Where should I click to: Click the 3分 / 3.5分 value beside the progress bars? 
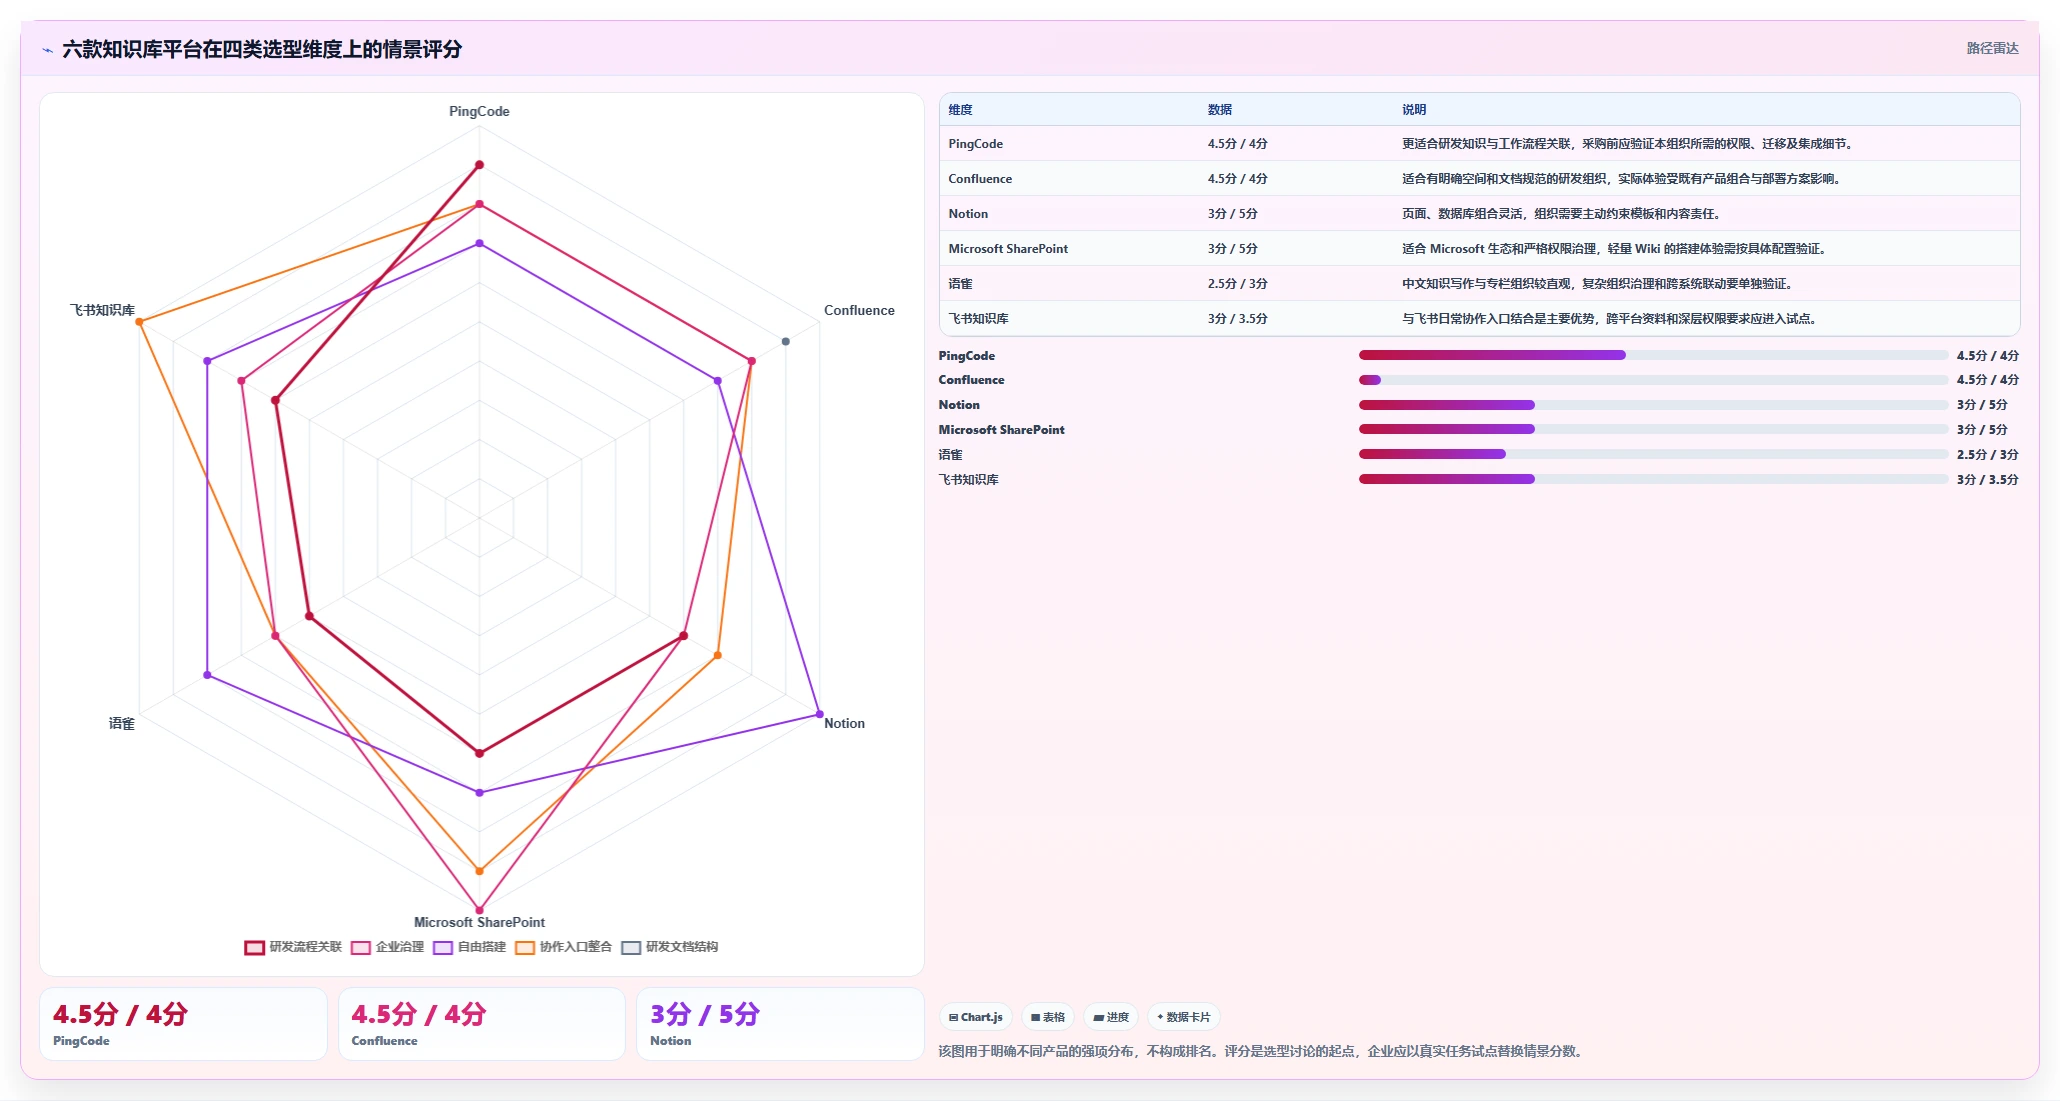[x=1988, y=480]
